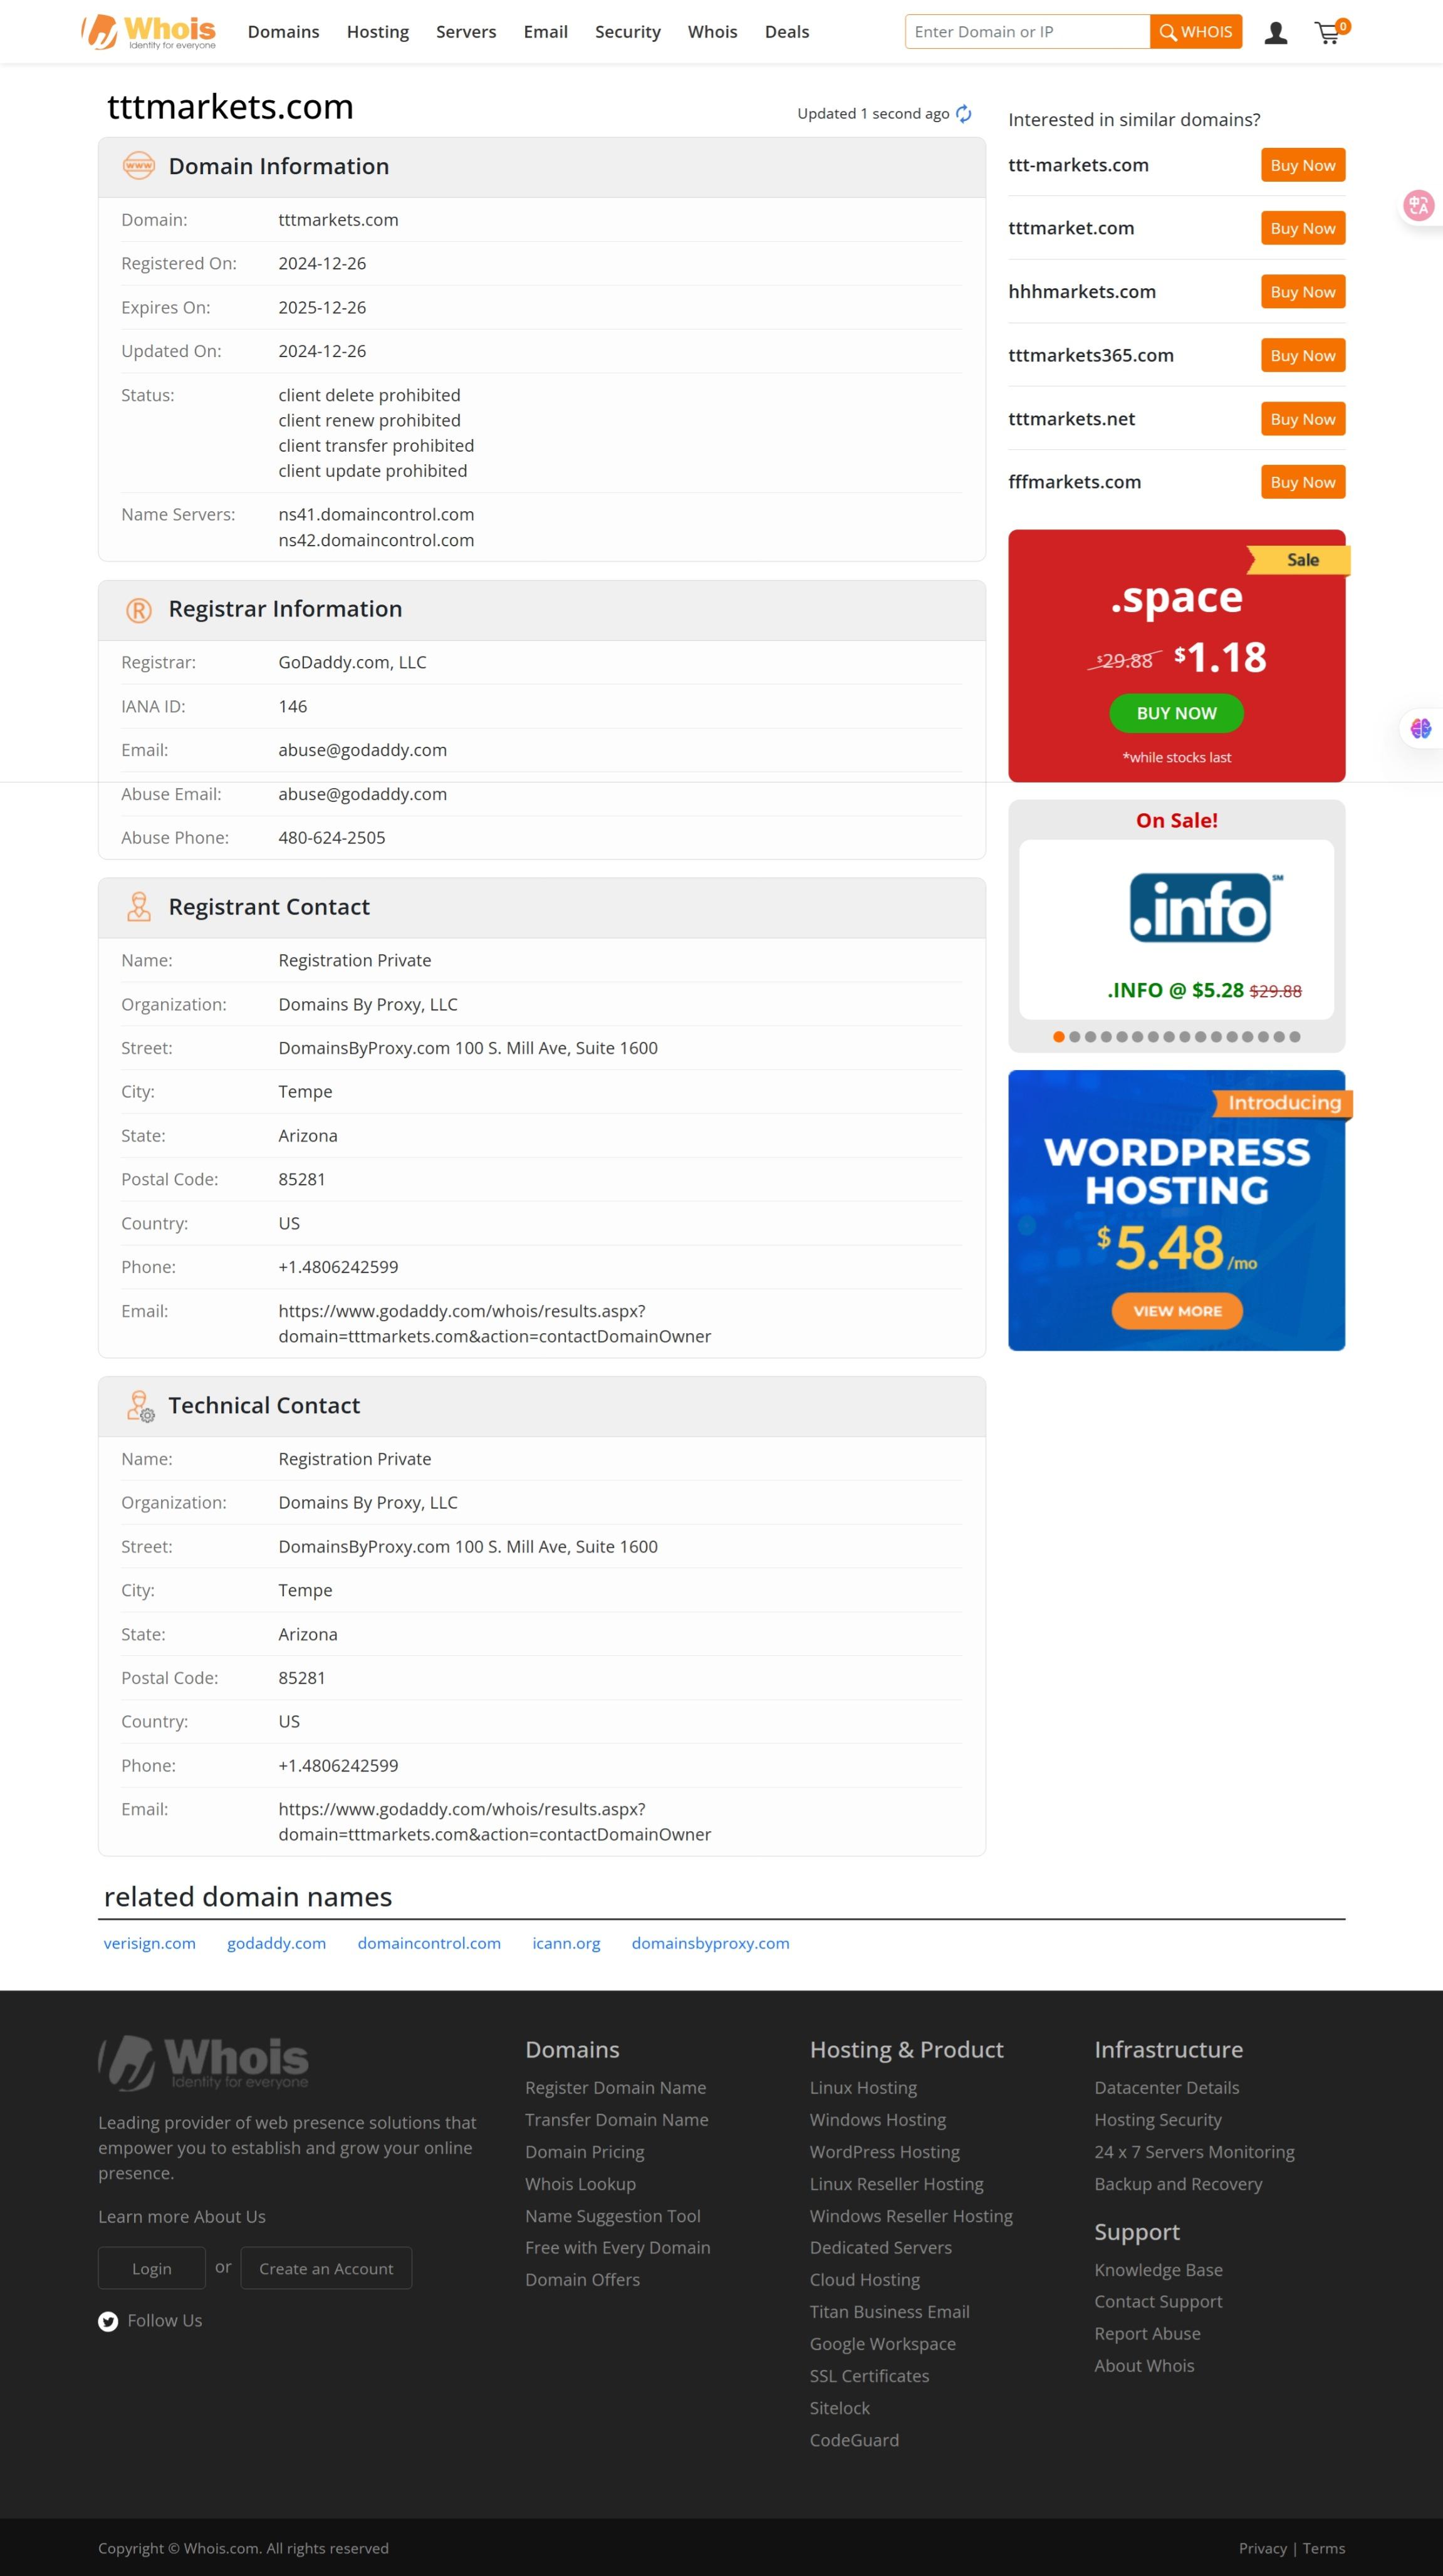Click the footer Login button
1443x2576 pixels.
tap(152, 2269)
